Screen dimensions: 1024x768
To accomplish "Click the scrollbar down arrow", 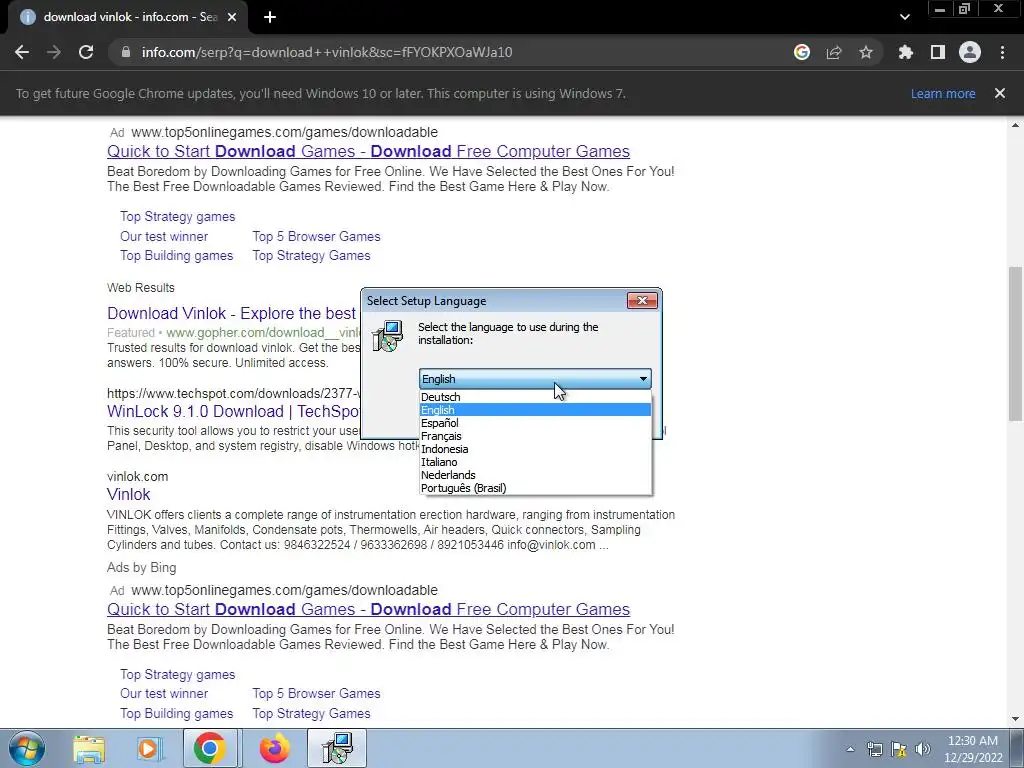I will click(x=1016, y=719).
